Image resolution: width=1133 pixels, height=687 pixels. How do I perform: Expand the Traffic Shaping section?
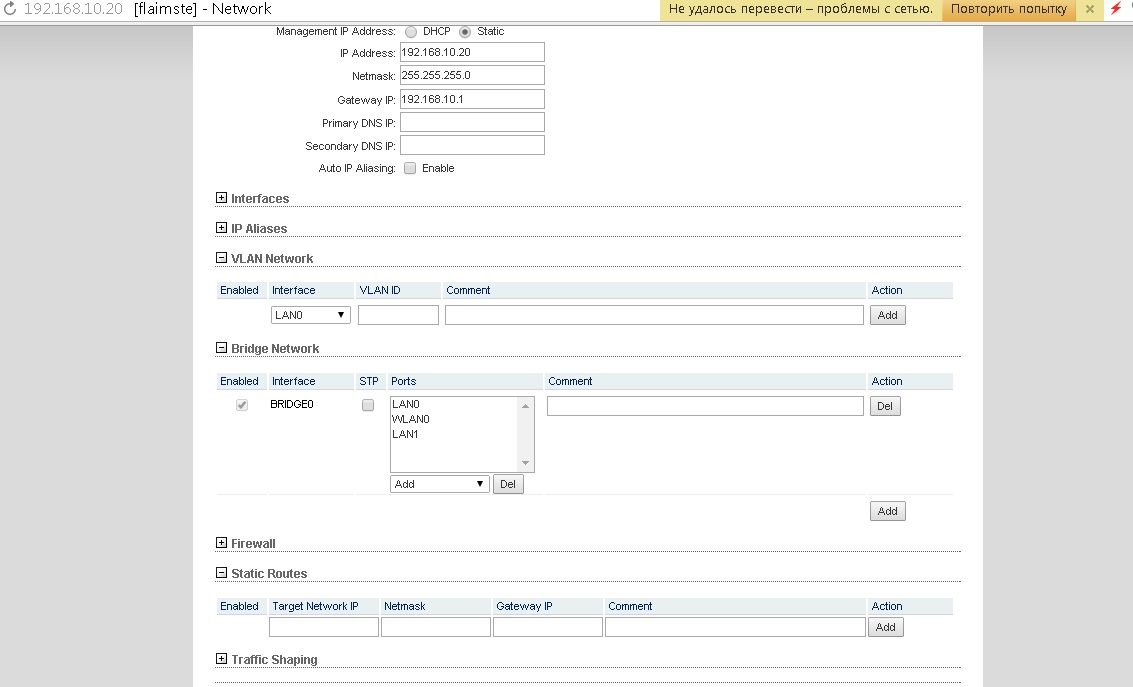222,659
